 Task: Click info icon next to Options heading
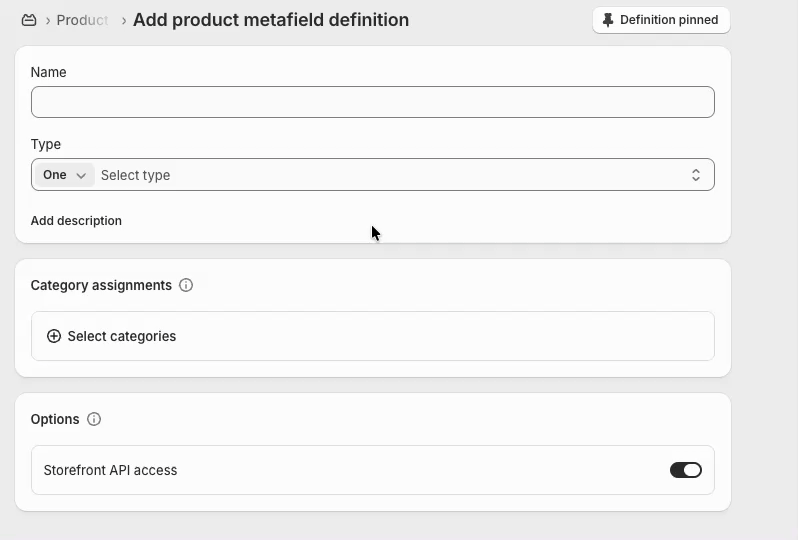click(x=94, y=419)
